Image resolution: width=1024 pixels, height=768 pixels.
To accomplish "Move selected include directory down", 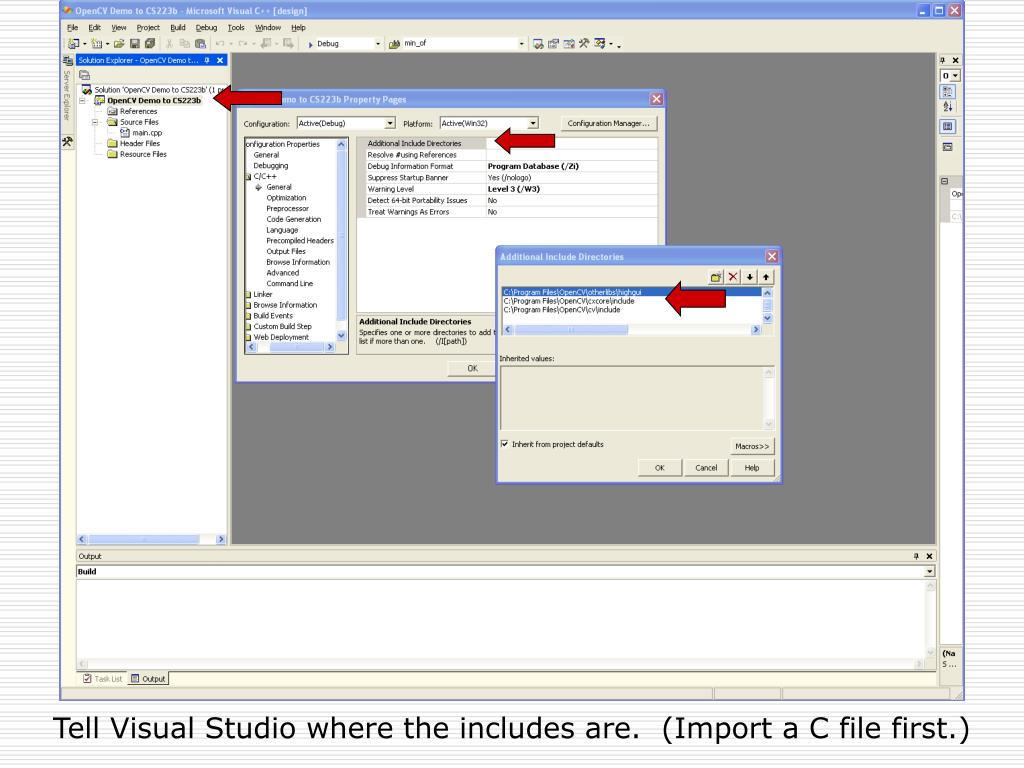I will pos(750,277).
